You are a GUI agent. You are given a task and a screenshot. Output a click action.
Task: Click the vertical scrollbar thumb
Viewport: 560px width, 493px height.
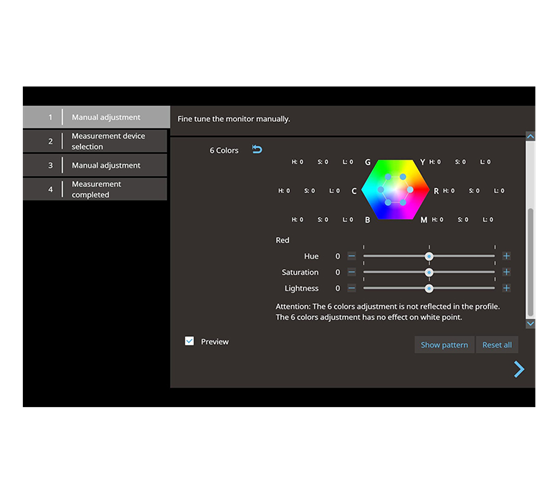(531, 262)
